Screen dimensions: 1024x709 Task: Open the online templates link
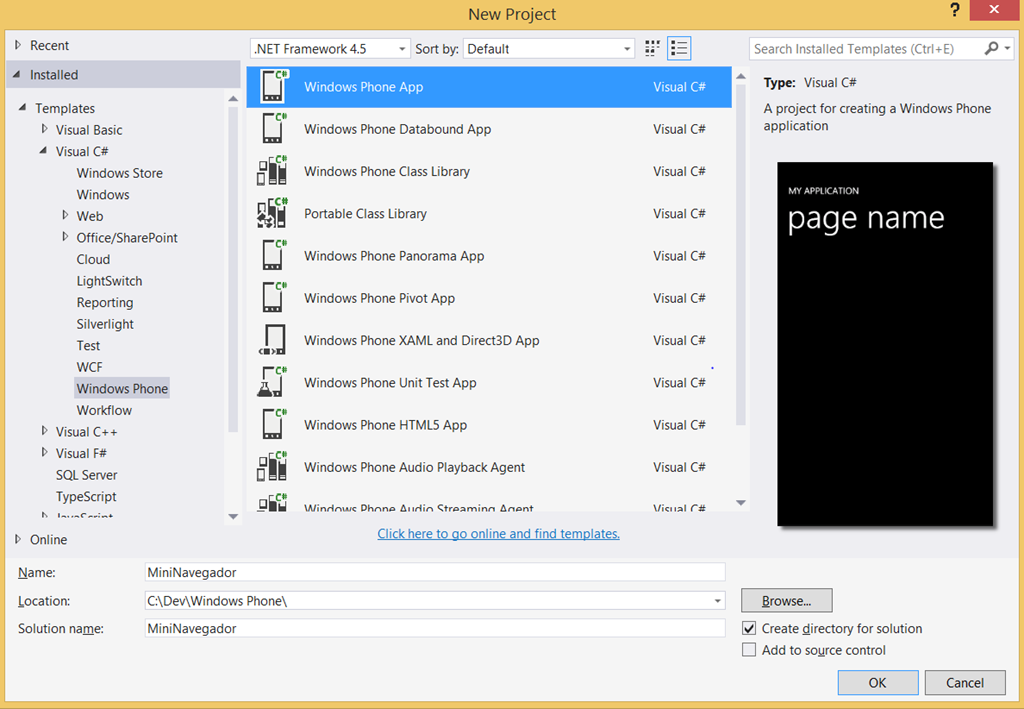click(498, 533)
